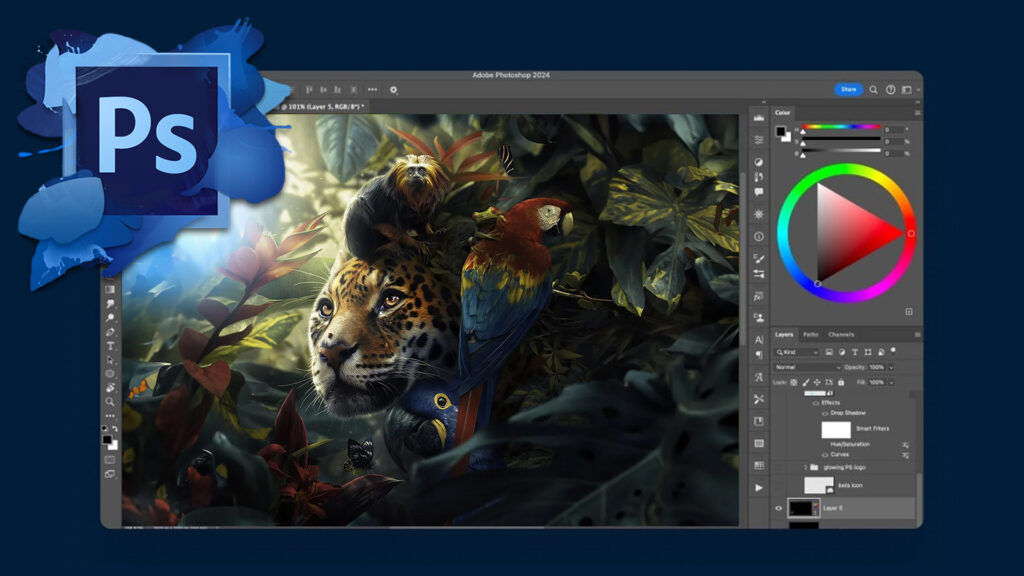The width and height of the screenshot is (1024, 576).
Task: Toggle Curves smart filter visibility
Action: point(825,455)
